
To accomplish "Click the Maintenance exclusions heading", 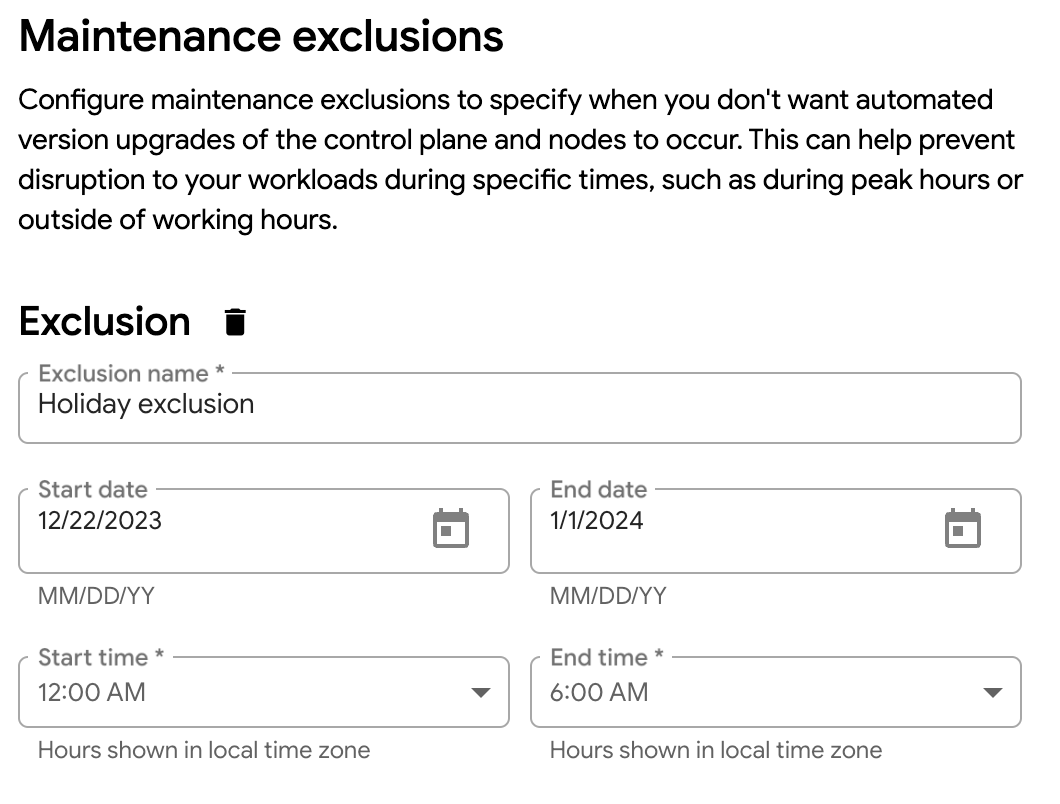I will 260,36.
